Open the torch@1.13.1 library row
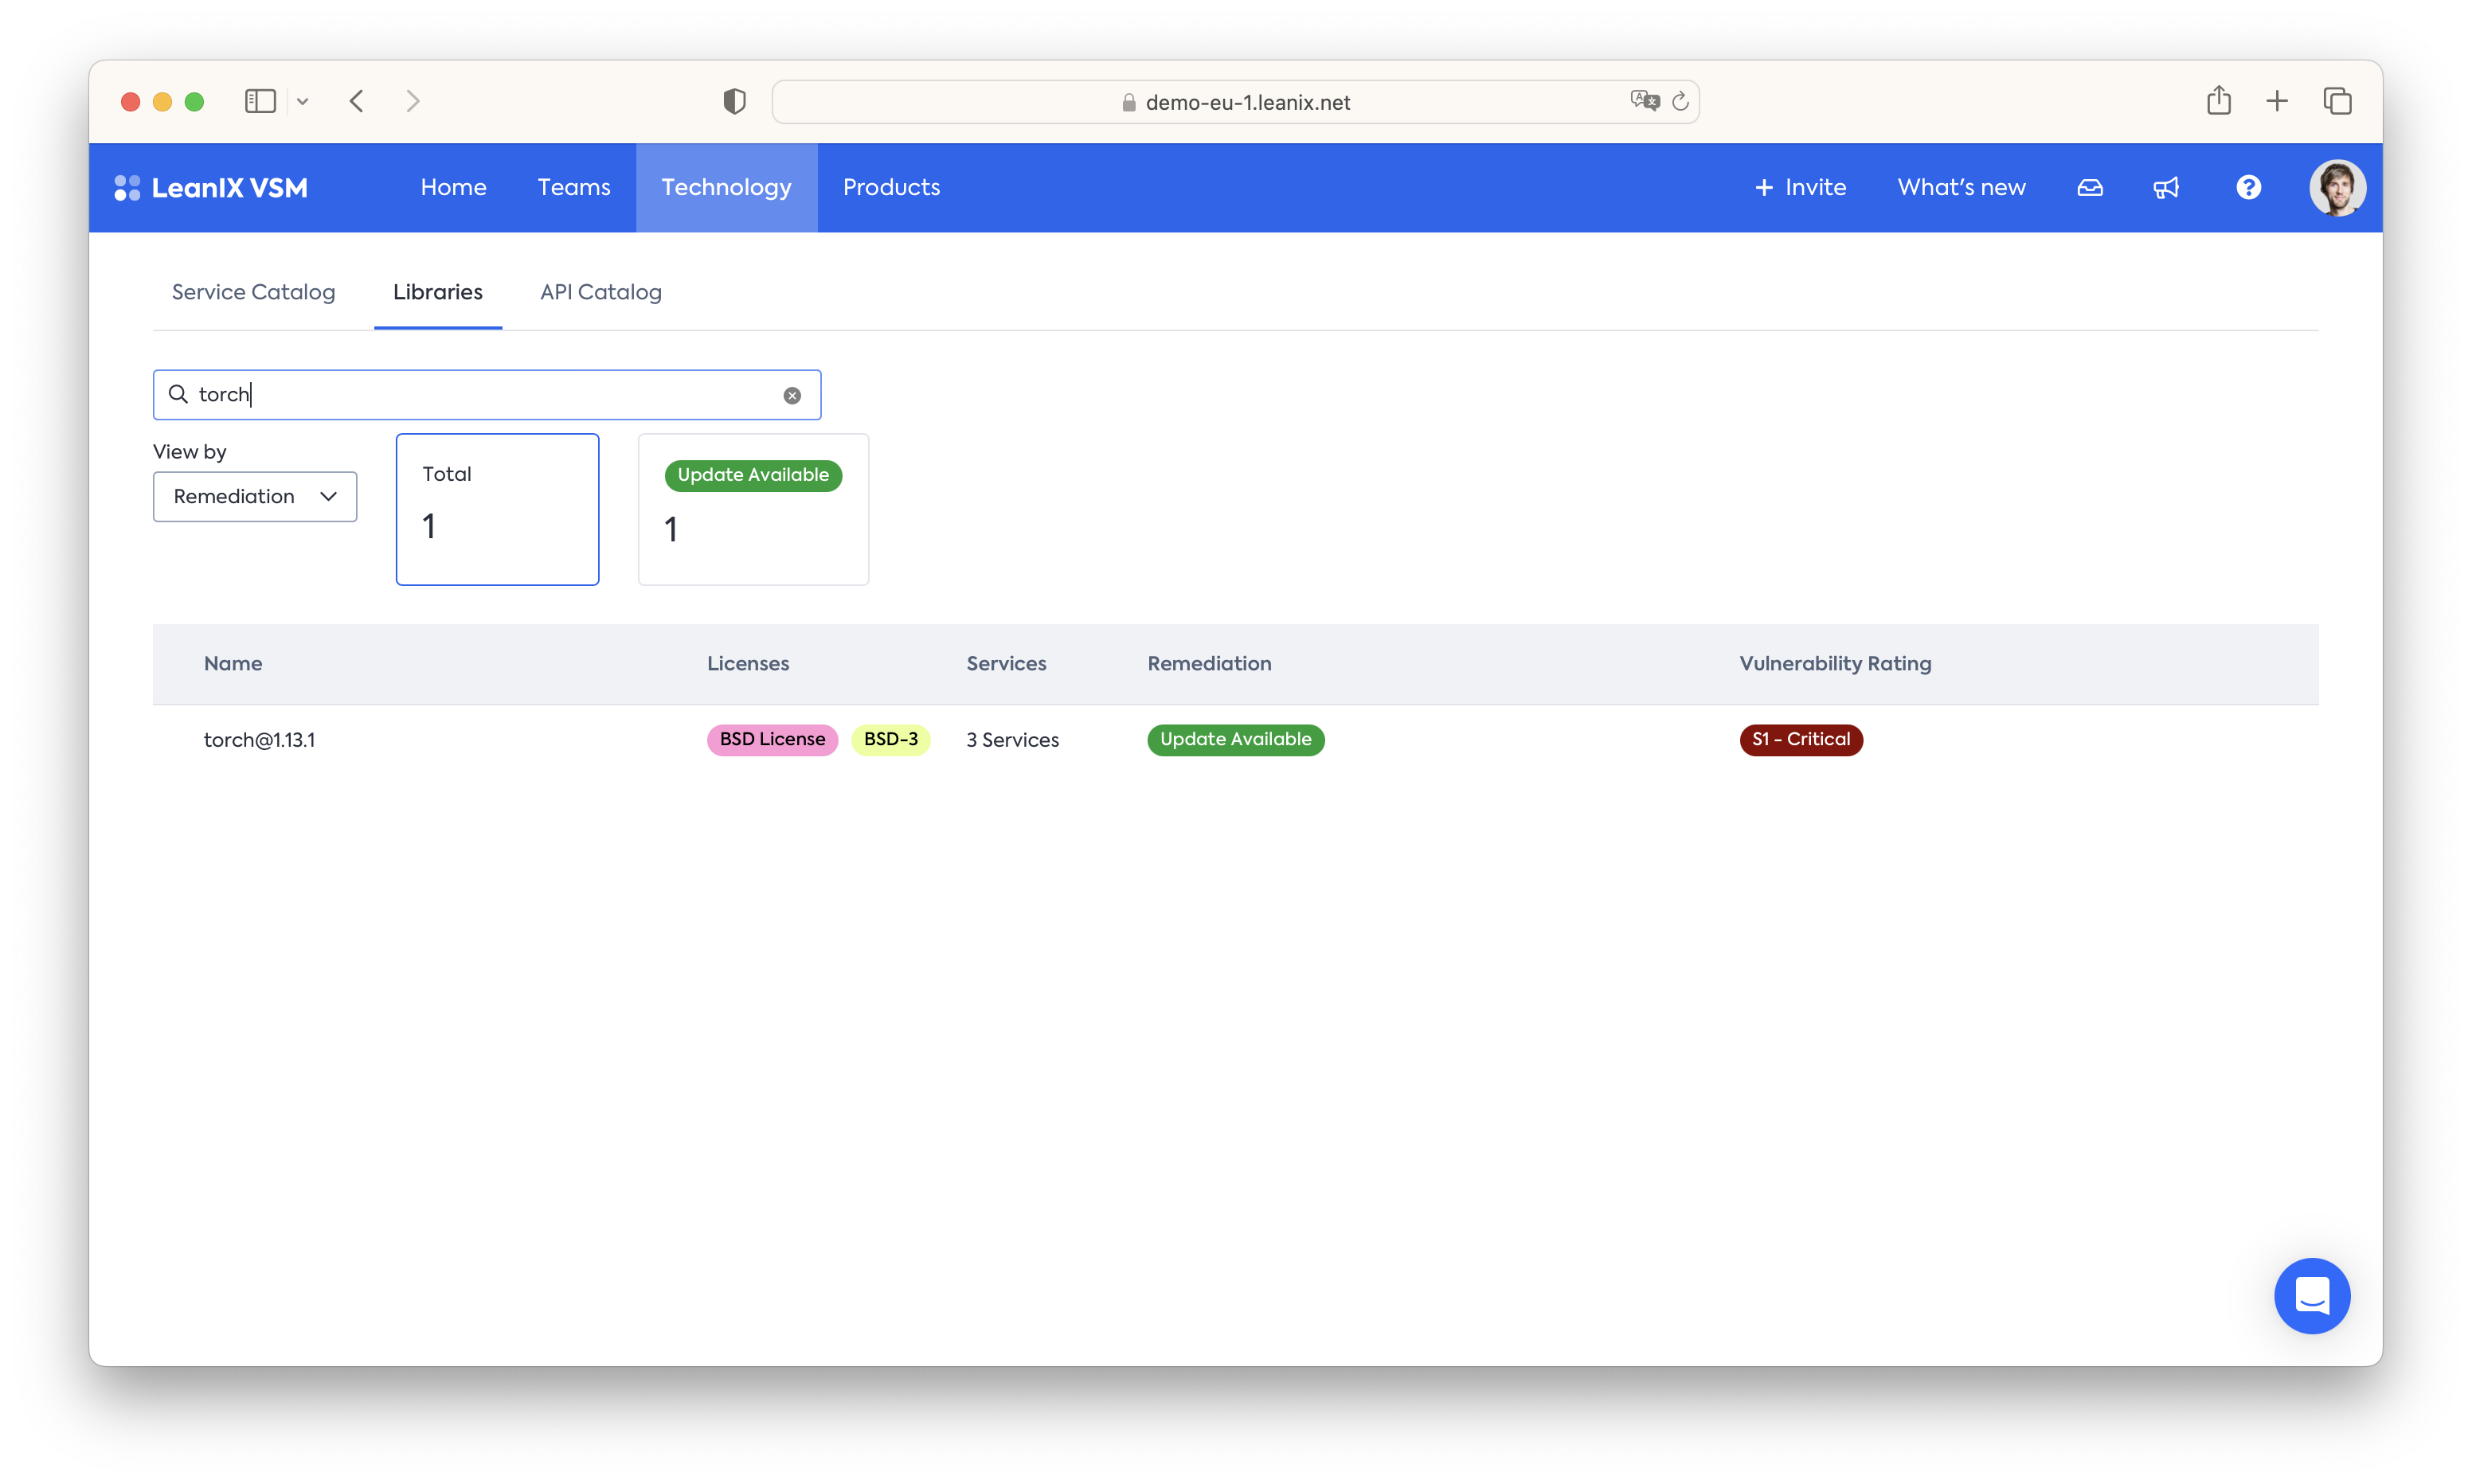This screenshot has width=2472, height=1484. (259, 740)
